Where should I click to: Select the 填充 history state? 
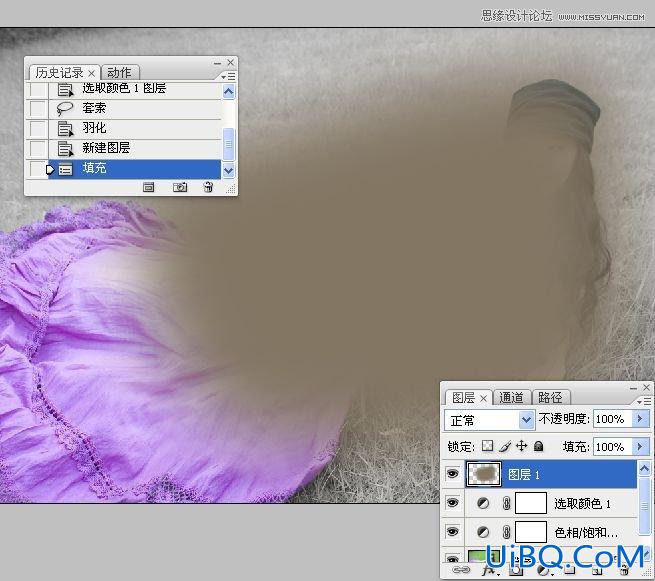click(135, 169)
